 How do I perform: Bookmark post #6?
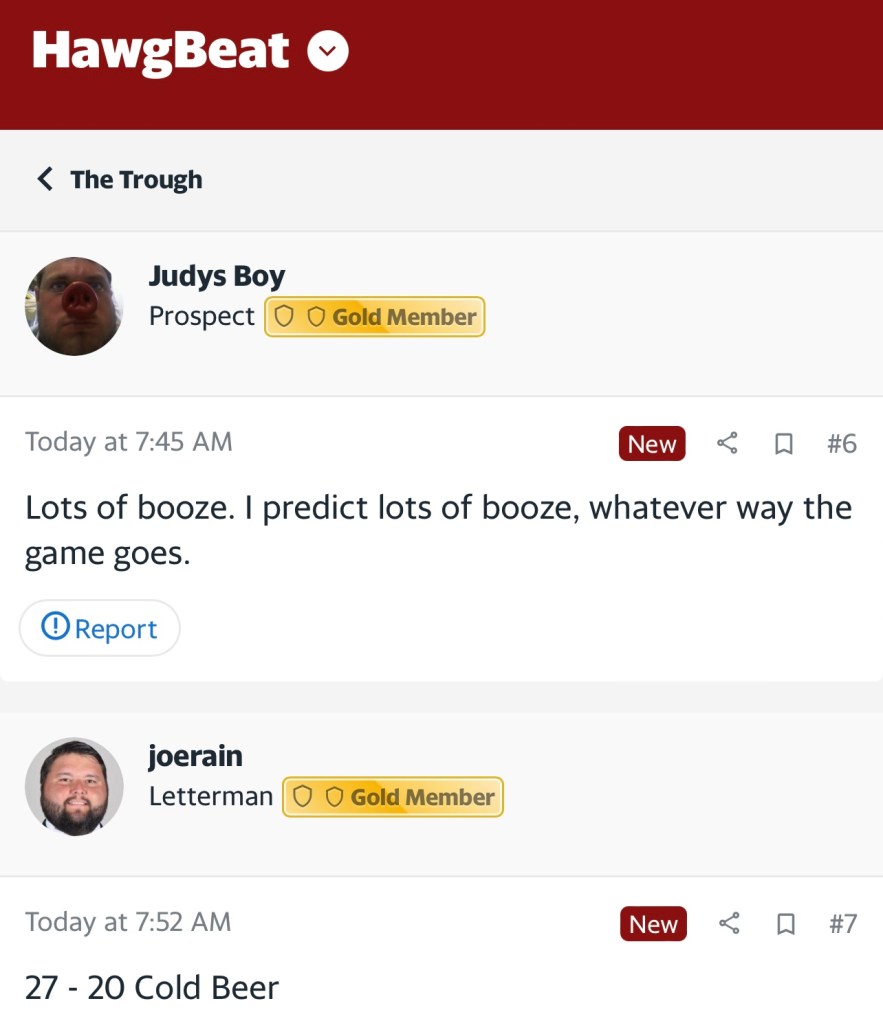(x=784, y=443)
